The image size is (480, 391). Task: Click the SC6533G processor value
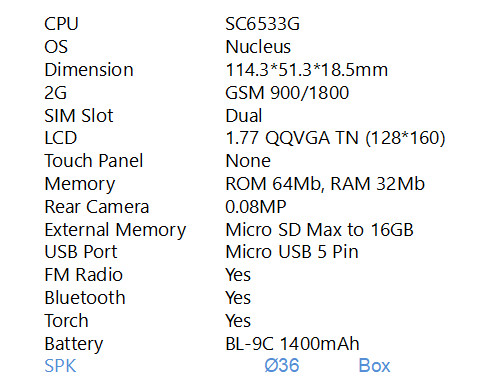[x=262, y=24]
